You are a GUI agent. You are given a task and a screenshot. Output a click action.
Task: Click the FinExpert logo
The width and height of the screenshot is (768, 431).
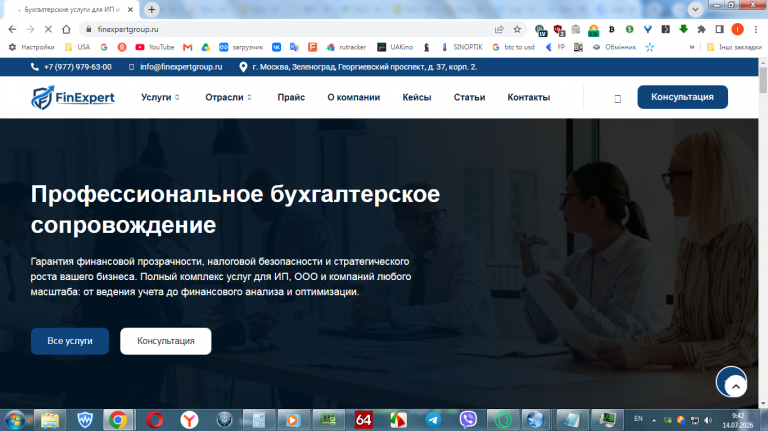coord(73,97)
